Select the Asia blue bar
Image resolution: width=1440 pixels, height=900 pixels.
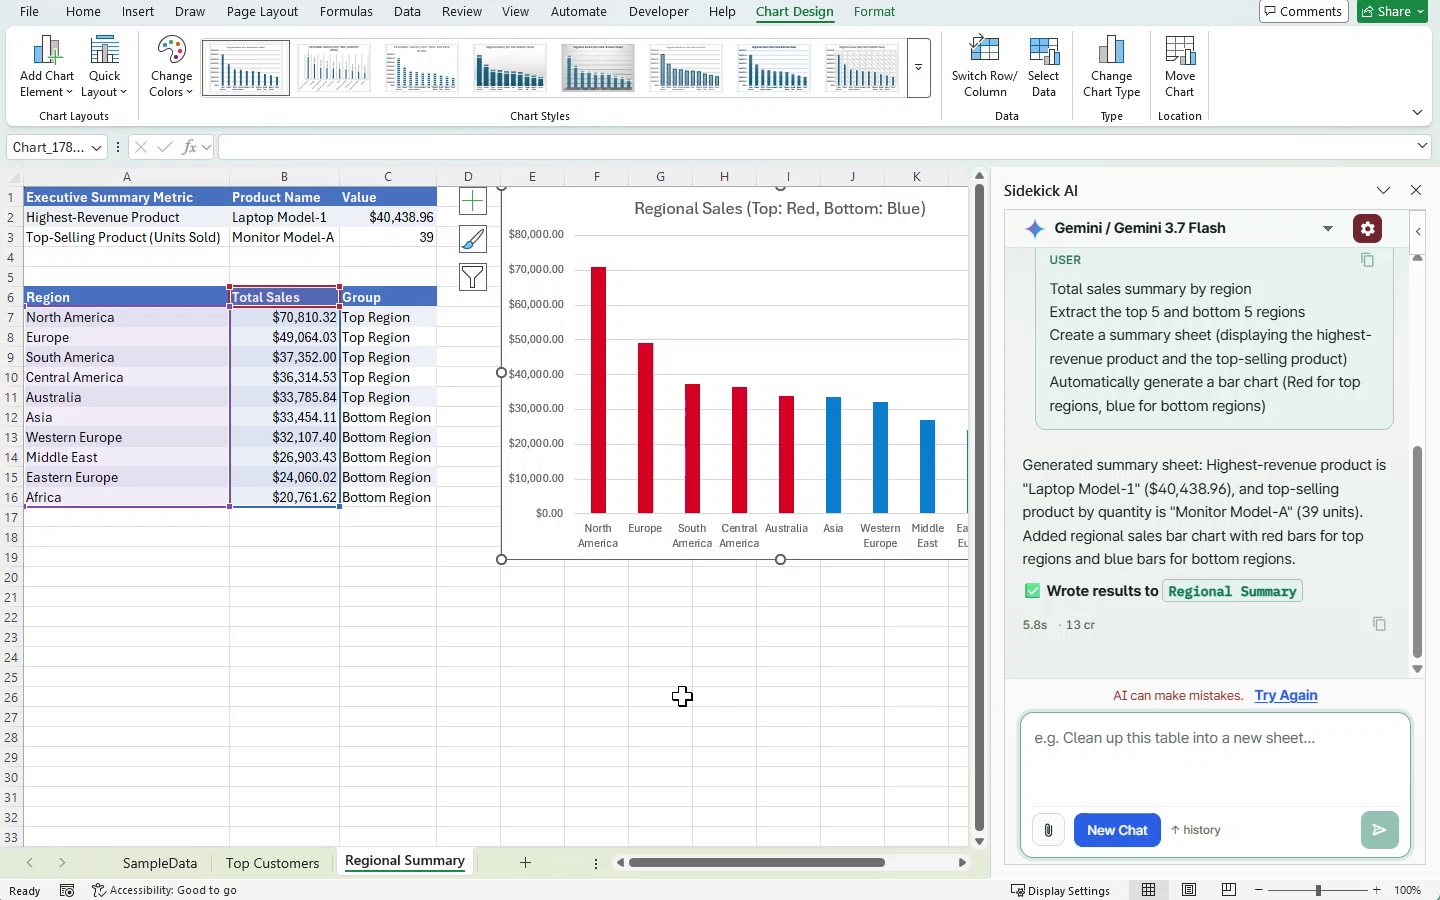833,455
